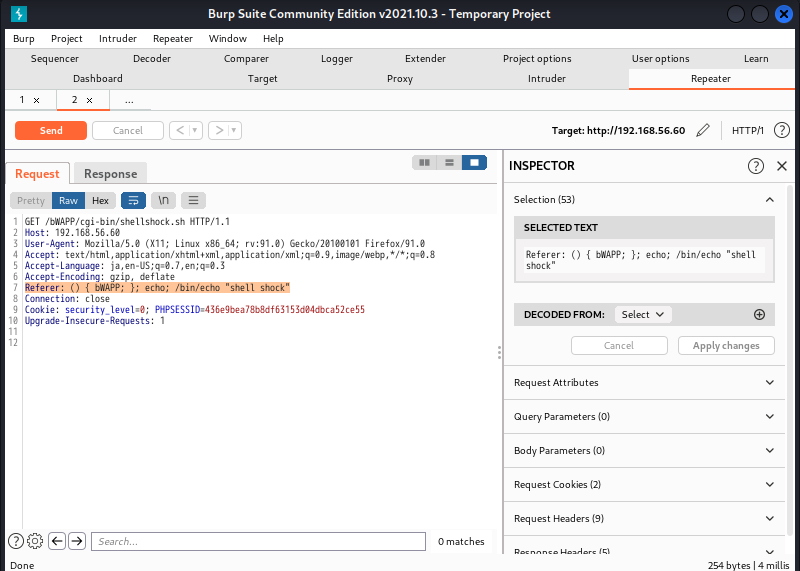Switch to Raw view

coord(68,201)
